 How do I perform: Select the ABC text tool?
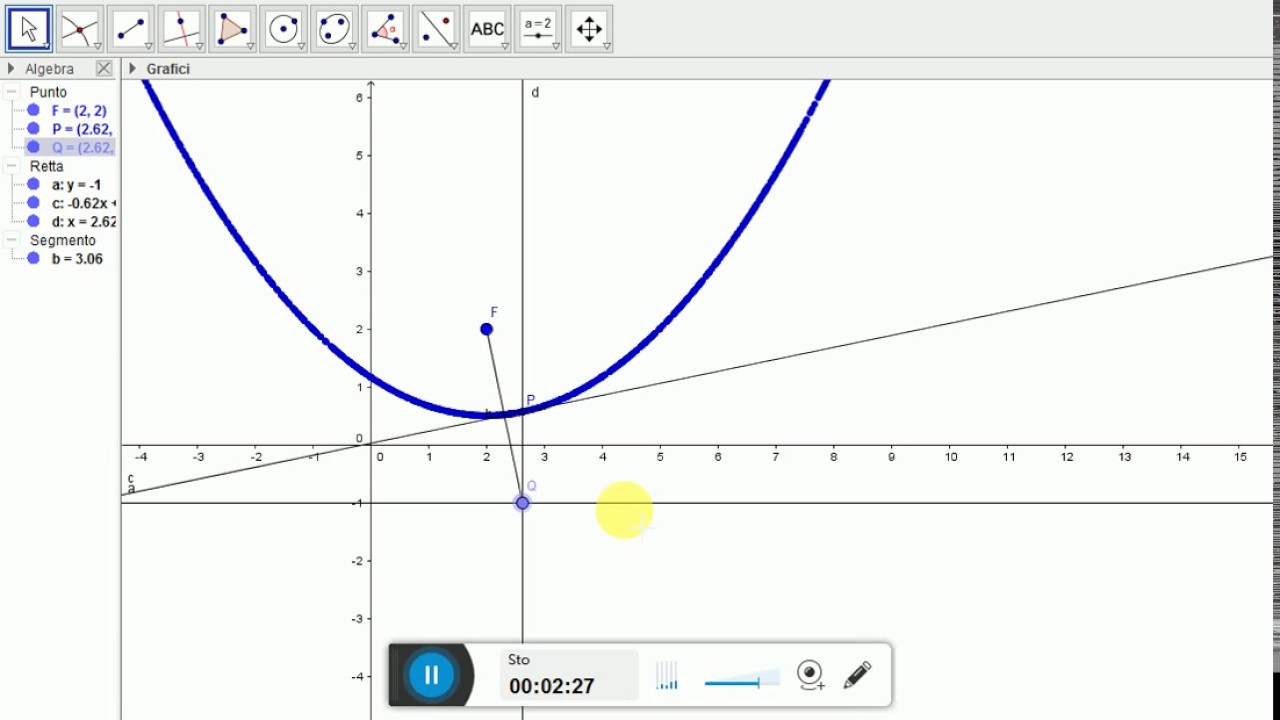(x=488, y=29)
